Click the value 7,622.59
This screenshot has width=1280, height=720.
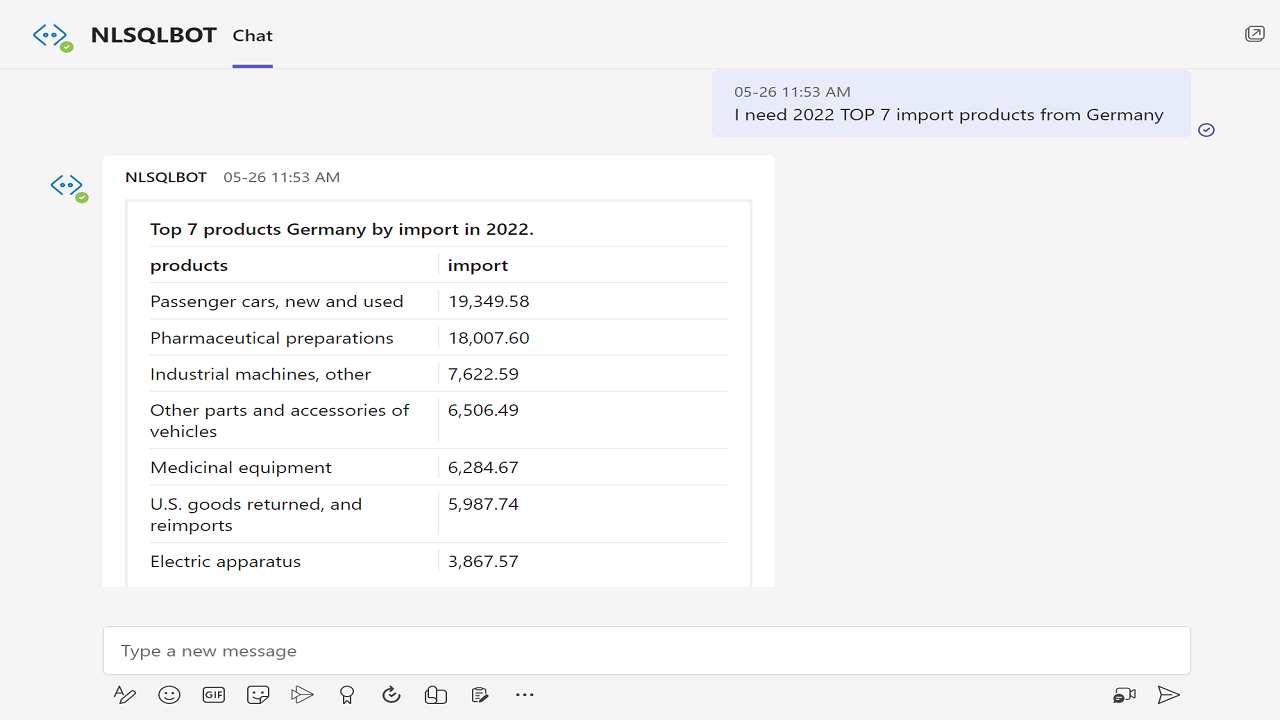click(x=484, y=374)
